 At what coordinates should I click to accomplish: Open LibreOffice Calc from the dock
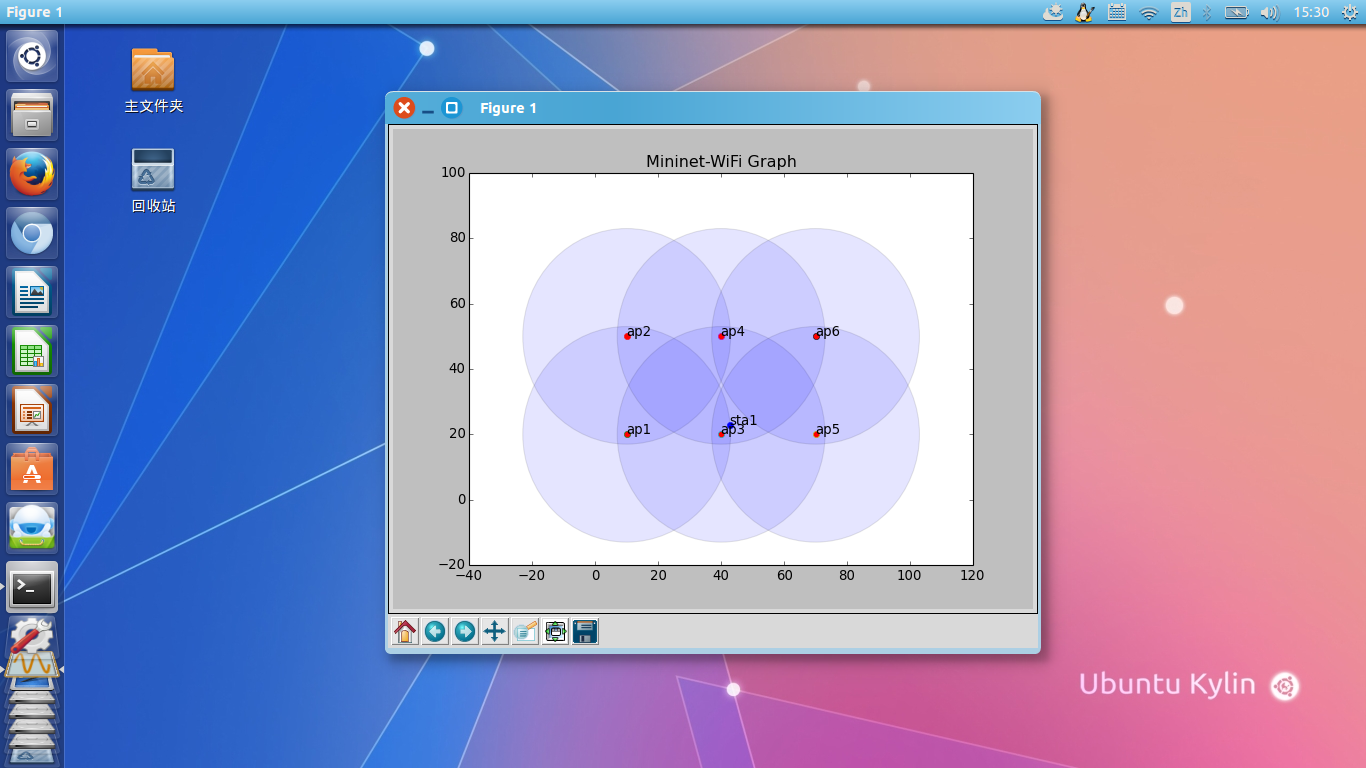click(32, 351)
